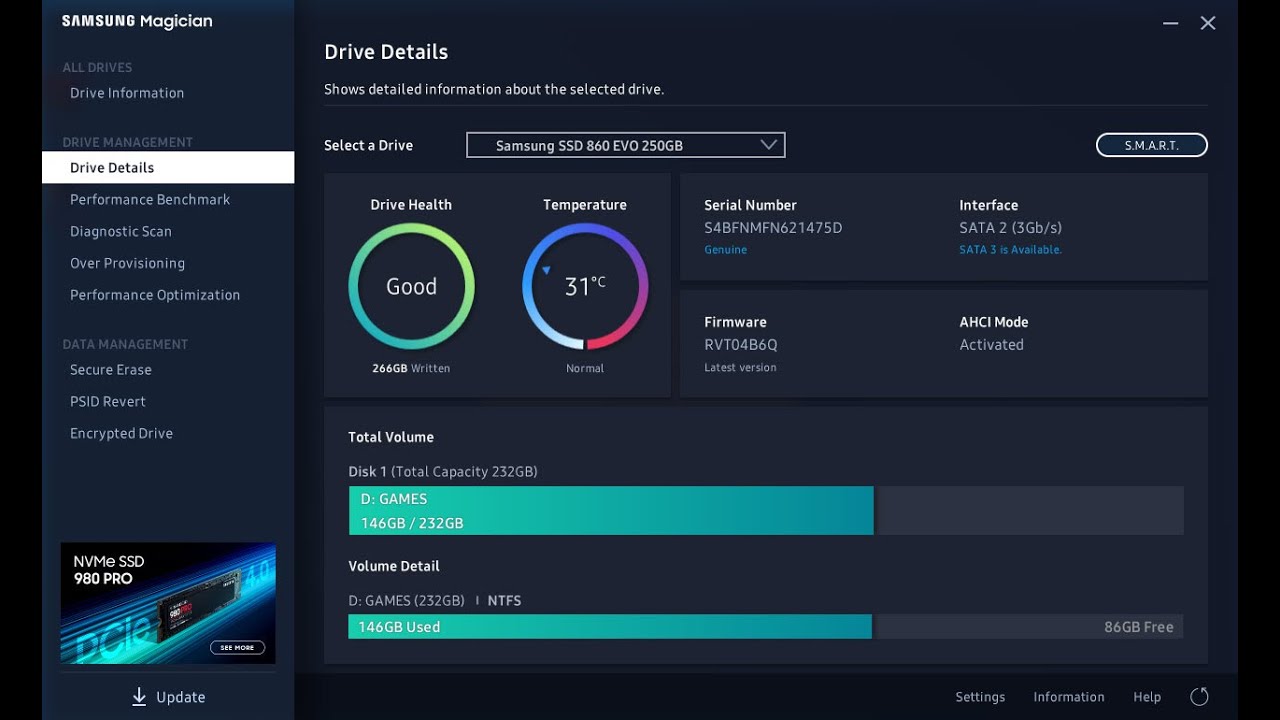Click the Normal temperature status text
The image size is (1280, 720).
coord(585,369)
